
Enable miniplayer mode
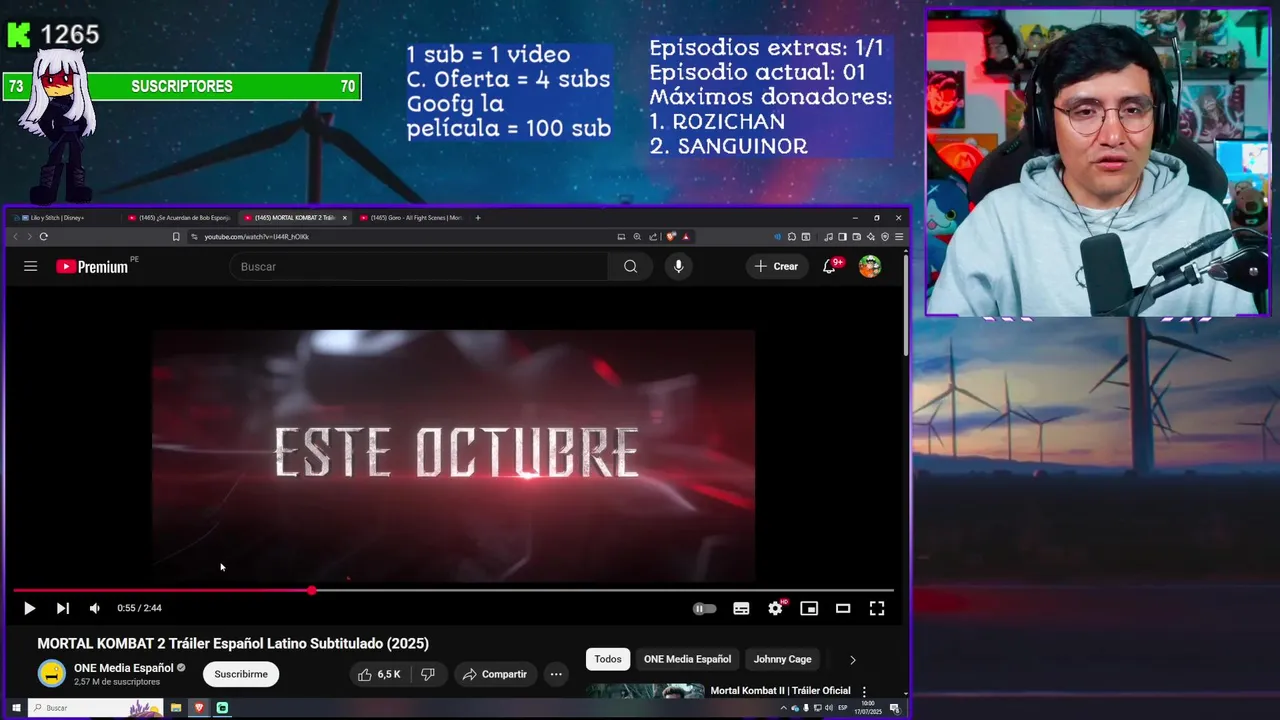[809, 608]
